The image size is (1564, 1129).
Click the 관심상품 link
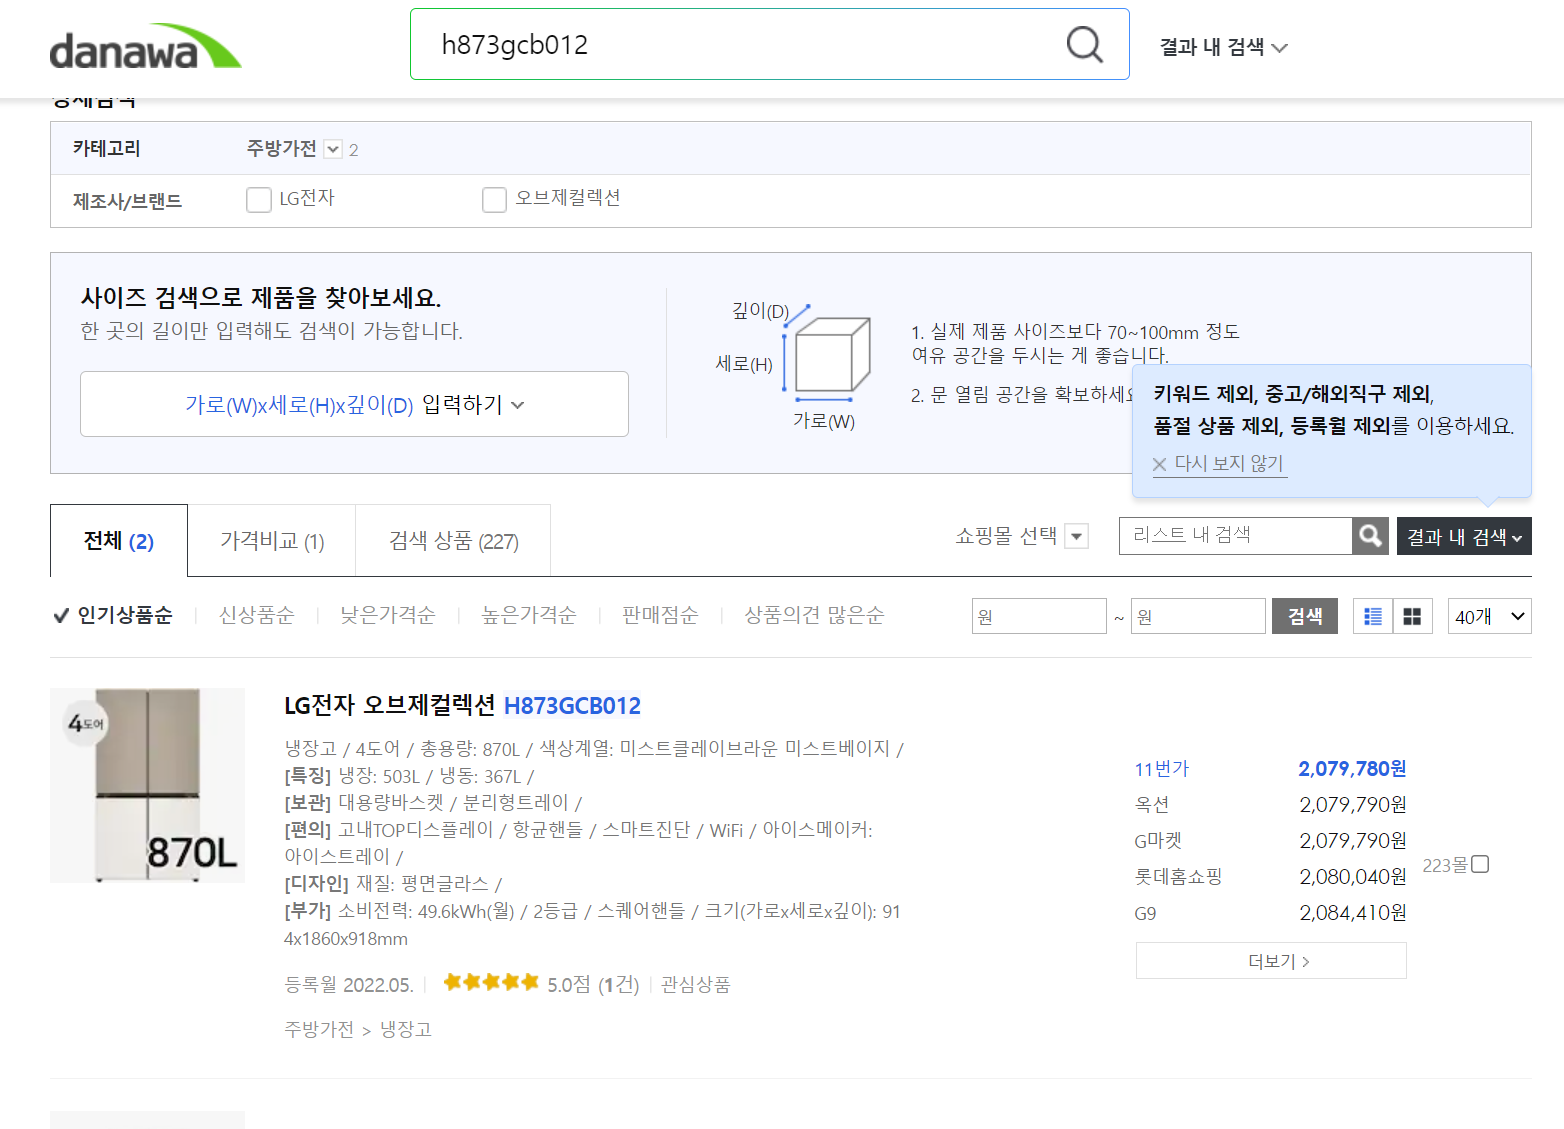point(696,984)
